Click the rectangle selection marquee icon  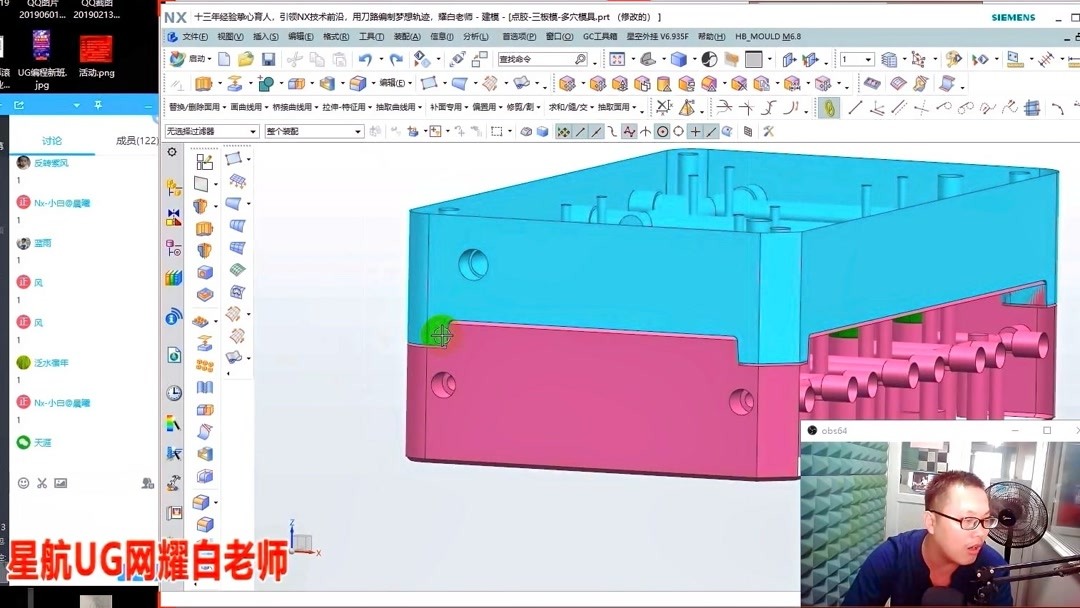pyautogui.click(x=497, y=131)
